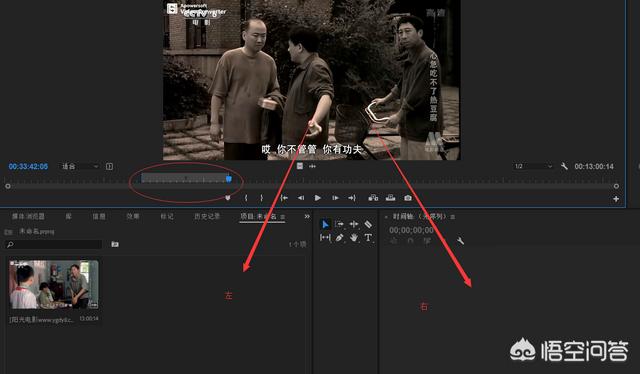The image size is (640, 374).
Task: Select the 时间轴 (无序列) tab
Action: [420, 216]
